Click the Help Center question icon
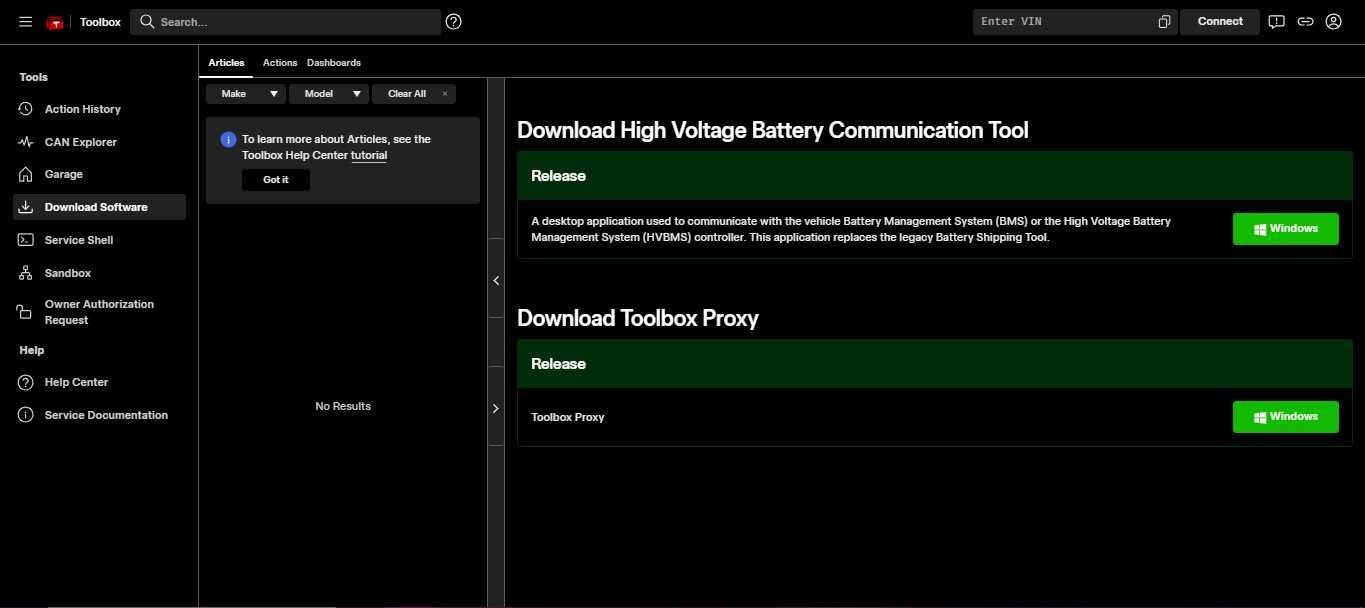This screenshot has width=1365, height=608. [26, 382]
